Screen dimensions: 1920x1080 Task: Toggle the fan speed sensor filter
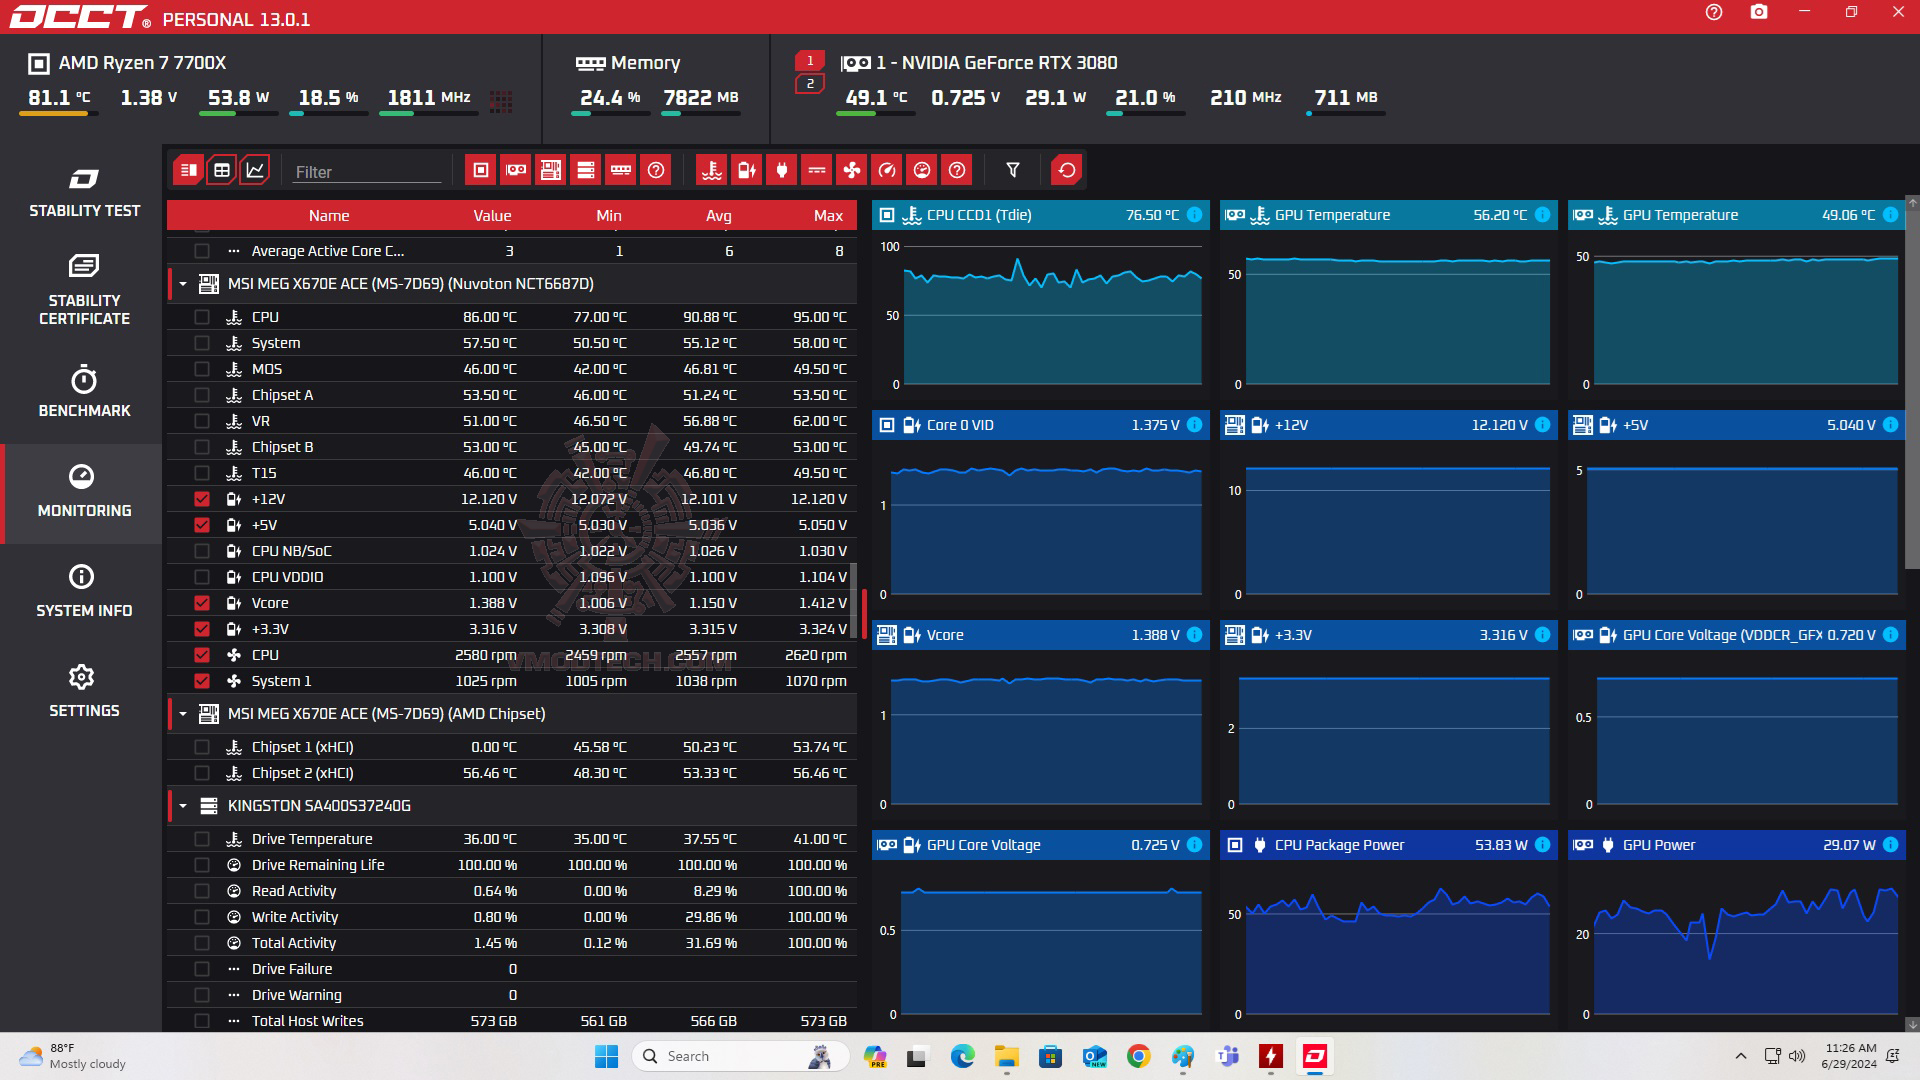coord(851,170)
